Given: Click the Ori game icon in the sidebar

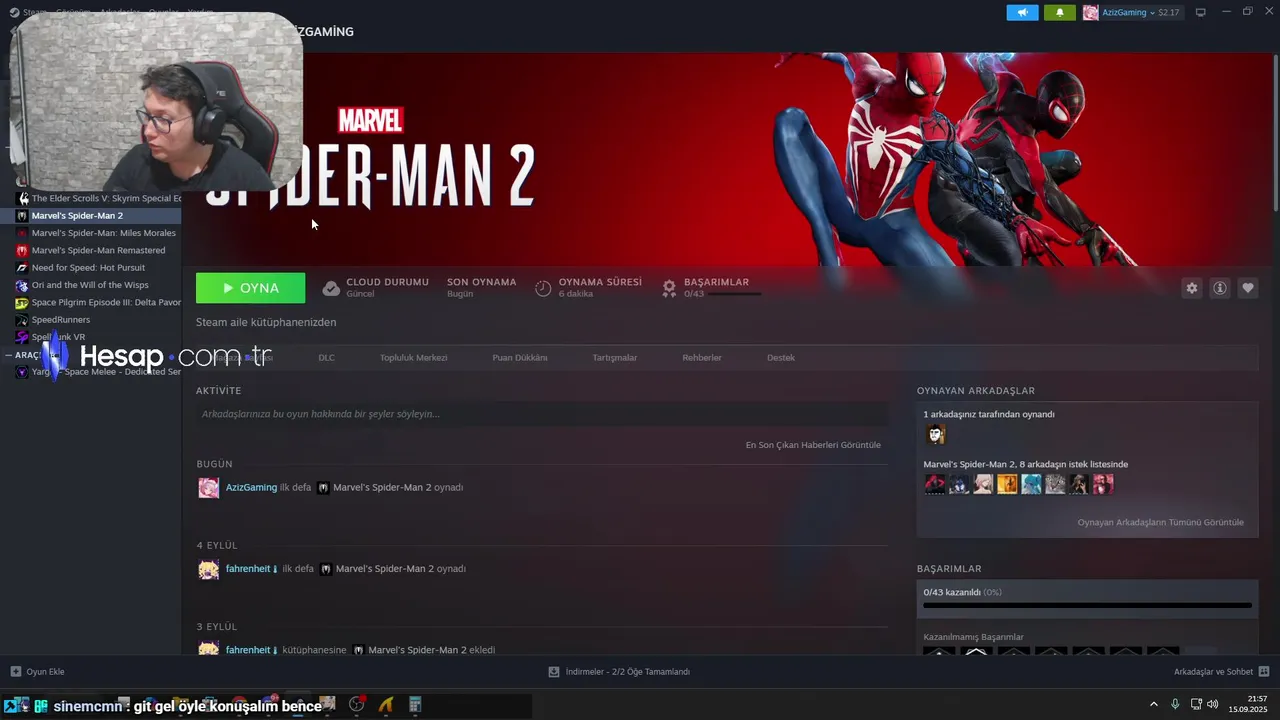Looking at the screenshot, I should click(x=22, y=285).
